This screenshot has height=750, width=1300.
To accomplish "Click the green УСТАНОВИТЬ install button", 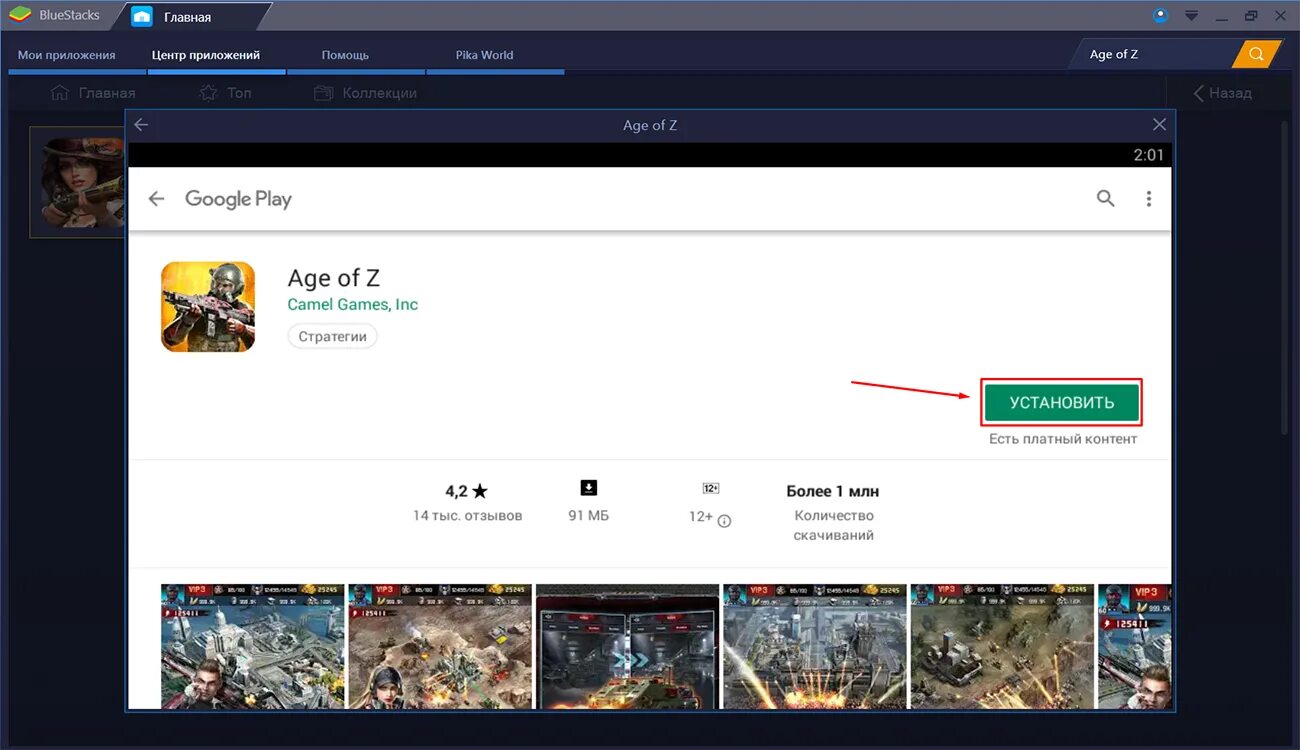I will point(1061,403).
